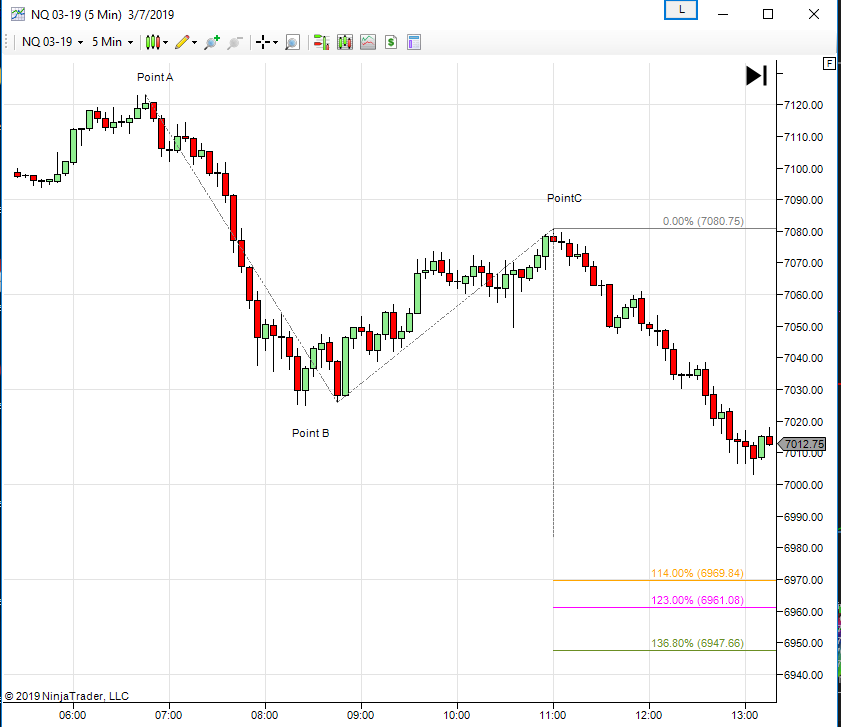841x727 pixels.
Task: Click the zoom in magnifier icon
Action: [212, 42]
